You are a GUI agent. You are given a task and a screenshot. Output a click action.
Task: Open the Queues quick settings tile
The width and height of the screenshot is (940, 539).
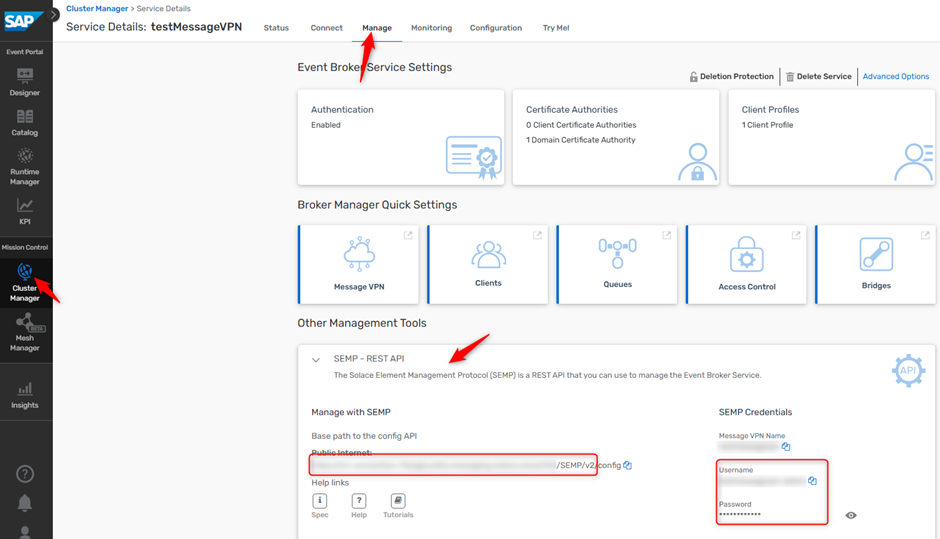click(x=617, y=264)
